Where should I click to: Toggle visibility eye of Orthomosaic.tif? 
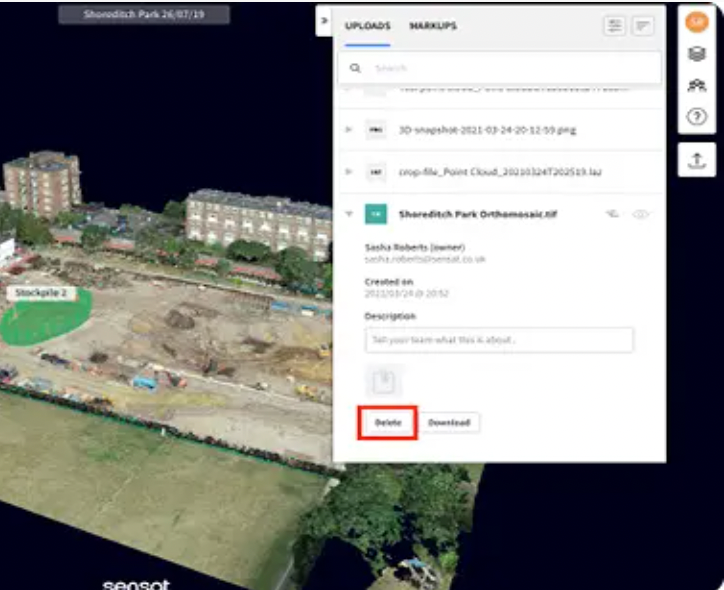pyautogui.click(x=640, y=214)
